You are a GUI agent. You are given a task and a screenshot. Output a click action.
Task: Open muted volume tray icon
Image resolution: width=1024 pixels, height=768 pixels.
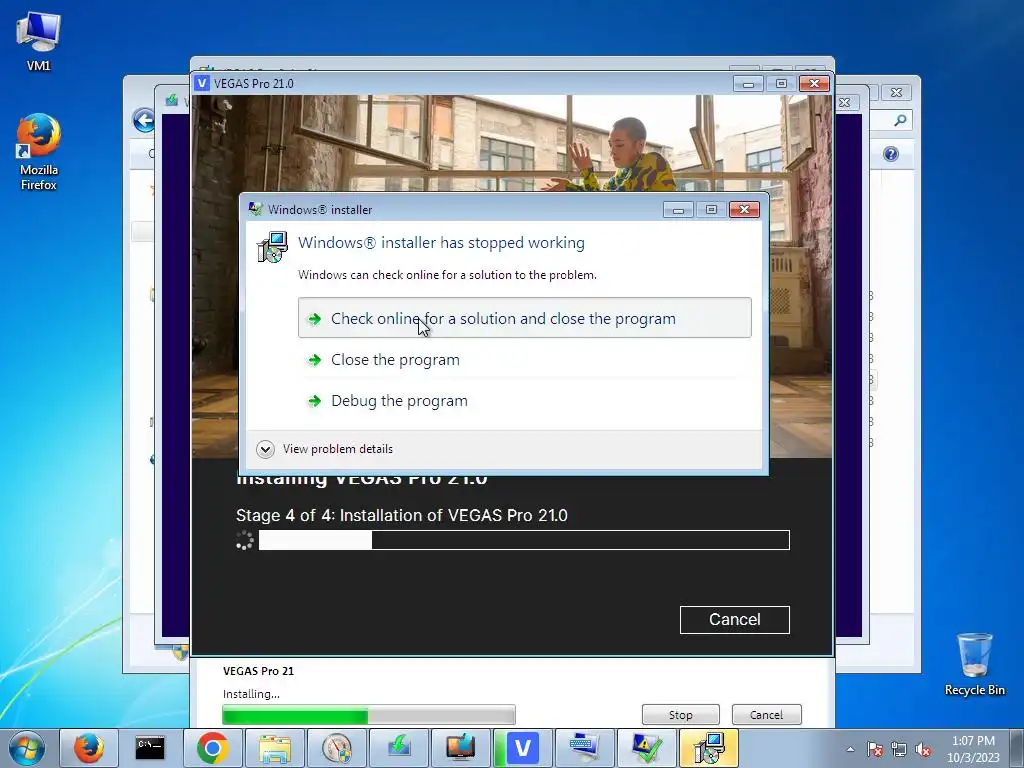point(923,749)
